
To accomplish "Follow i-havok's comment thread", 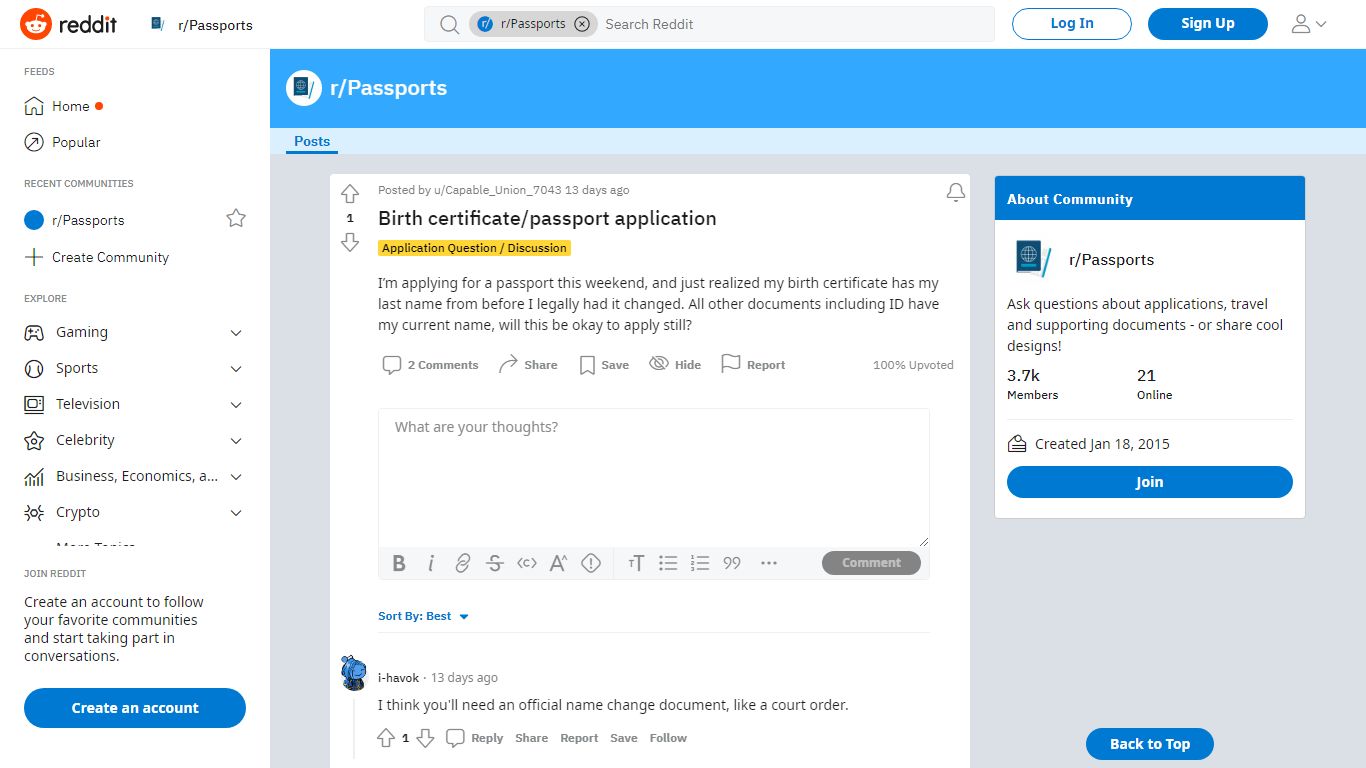I will pos(668,738).
